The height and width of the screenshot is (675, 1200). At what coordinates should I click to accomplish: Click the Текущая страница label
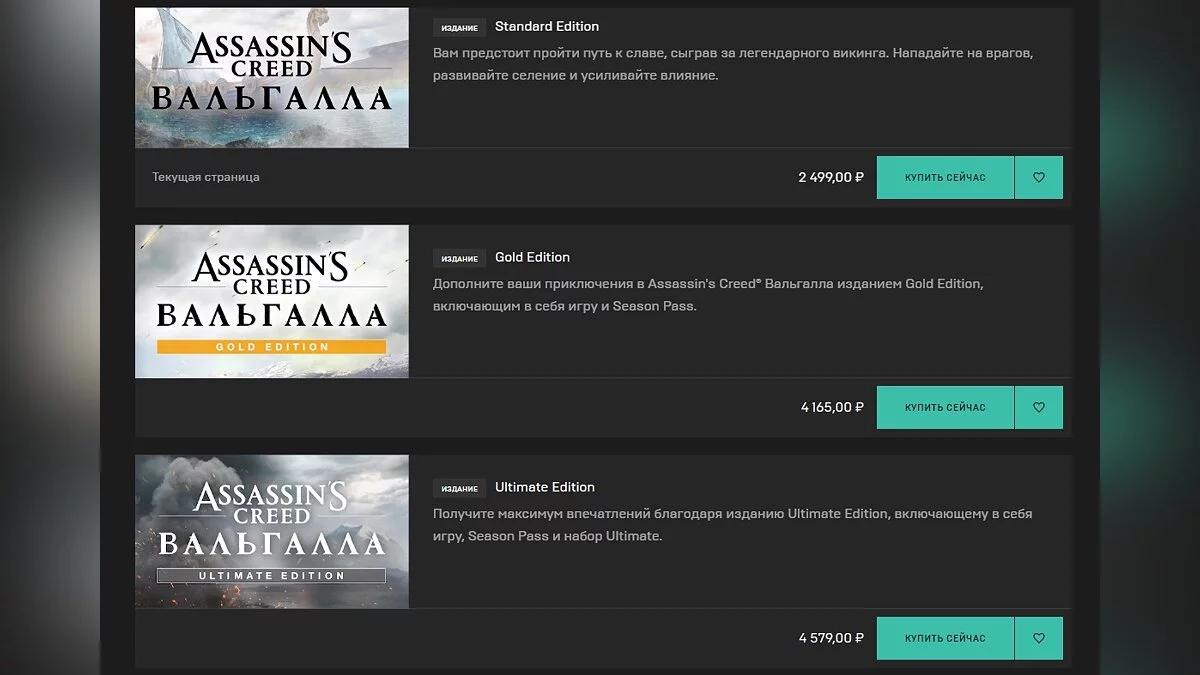(206, 178)
